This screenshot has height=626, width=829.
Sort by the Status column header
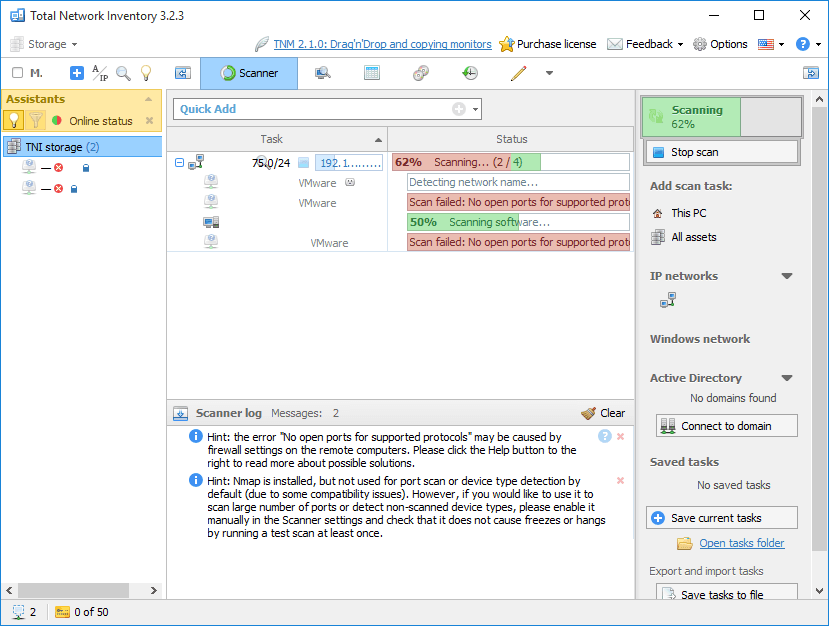point(511,139)
